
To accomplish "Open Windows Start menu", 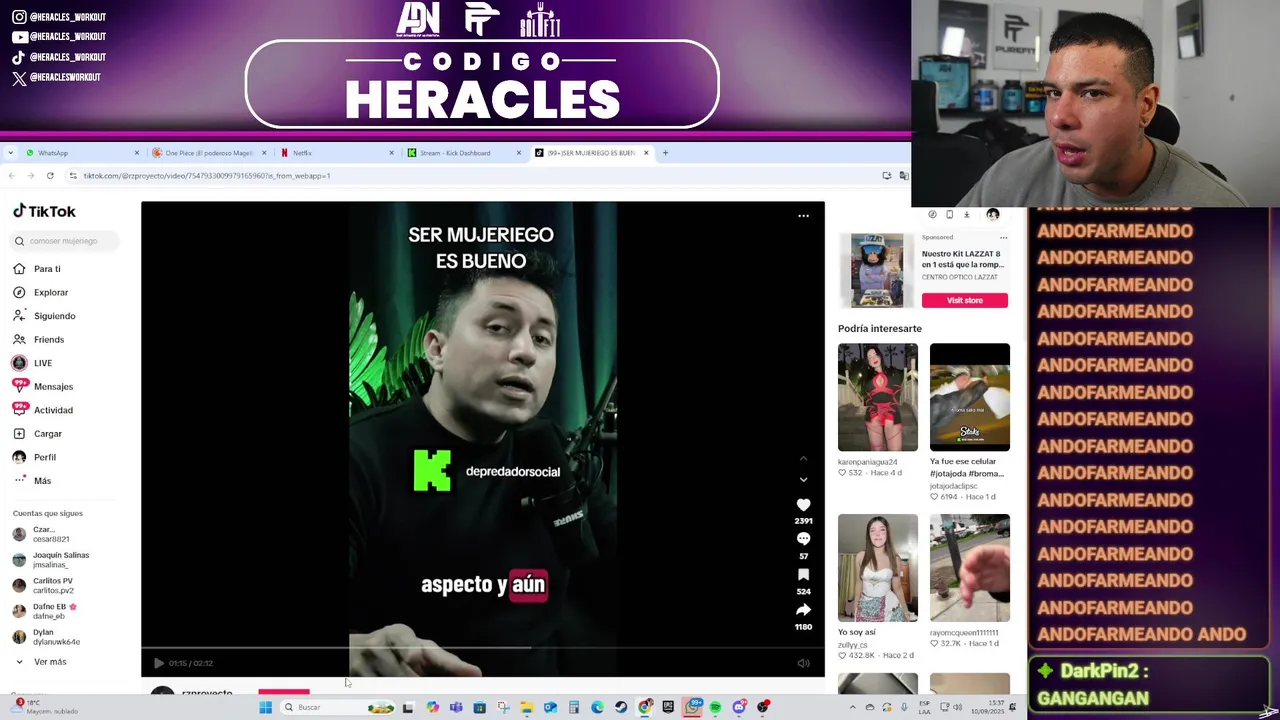I will pos(265,707).
